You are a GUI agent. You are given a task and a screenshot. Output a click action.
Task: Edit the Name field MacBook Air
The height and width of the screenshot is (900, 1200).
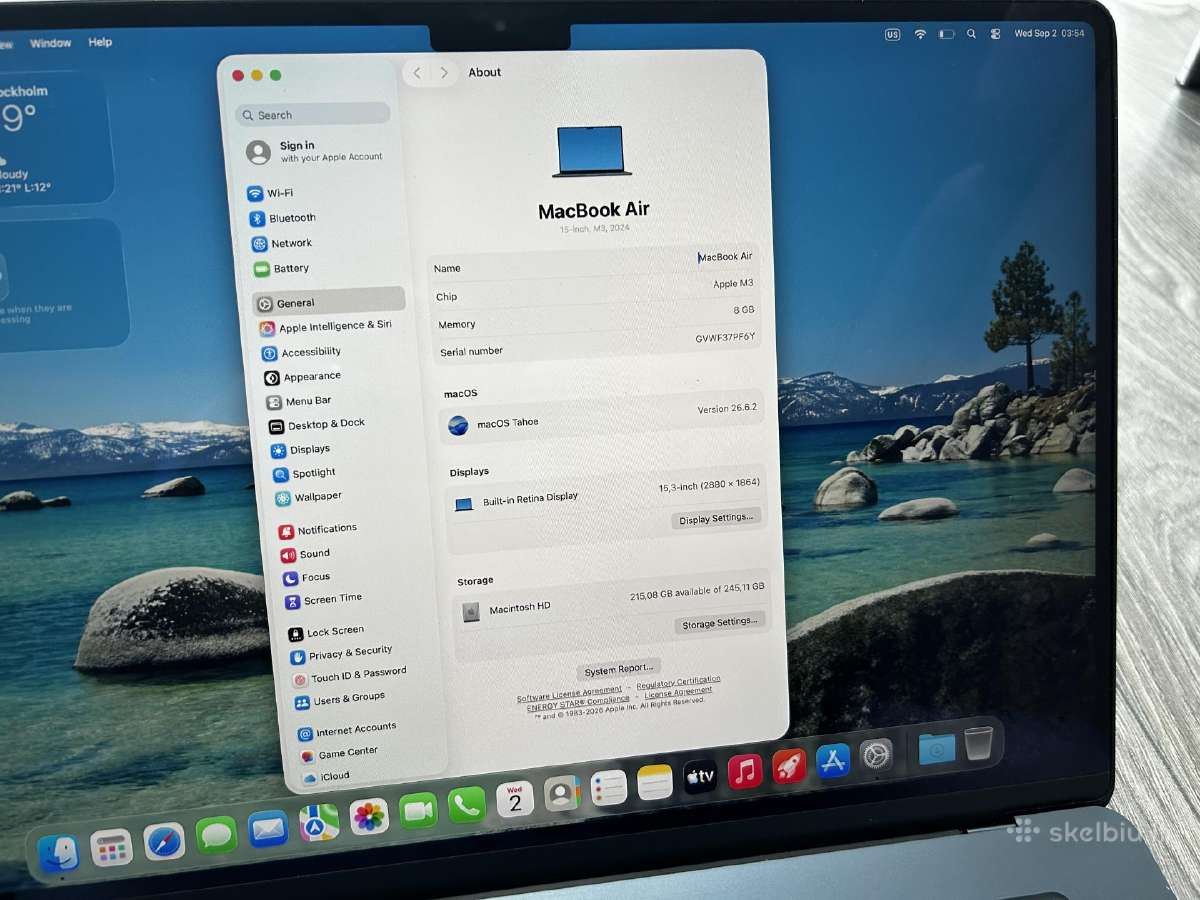click(725, 257)
